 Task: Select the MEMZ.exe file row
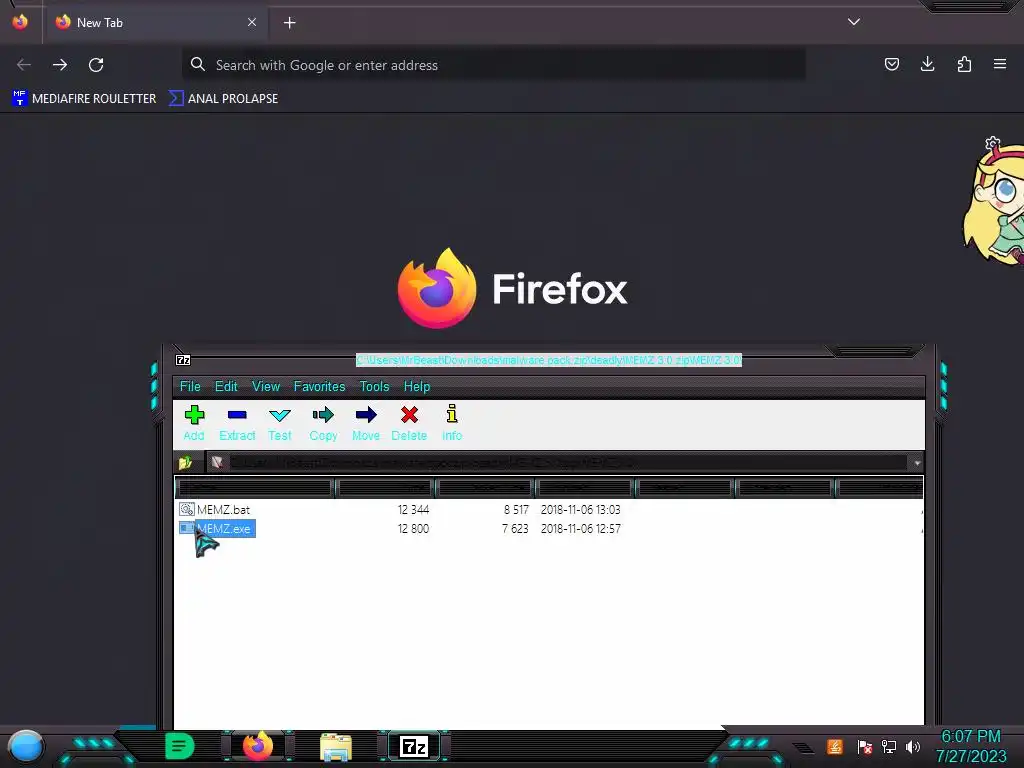click(x=549, y=528)
